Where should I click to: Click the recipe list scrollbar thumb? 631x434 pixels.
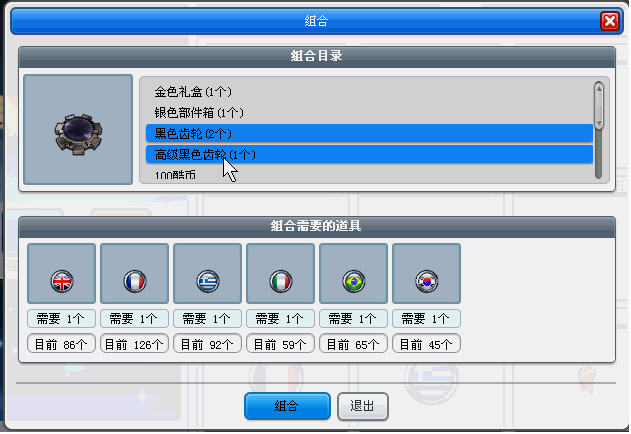click(599, 105)
